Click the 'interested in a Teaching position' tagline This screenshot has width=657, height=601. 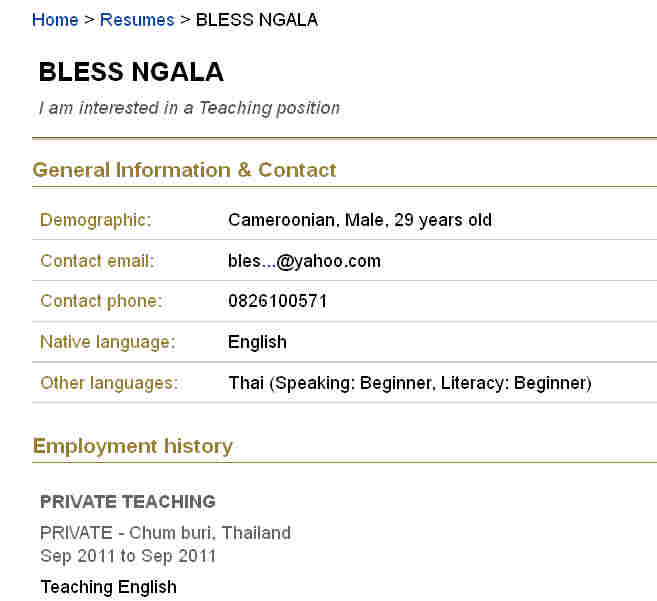[189, 108]
